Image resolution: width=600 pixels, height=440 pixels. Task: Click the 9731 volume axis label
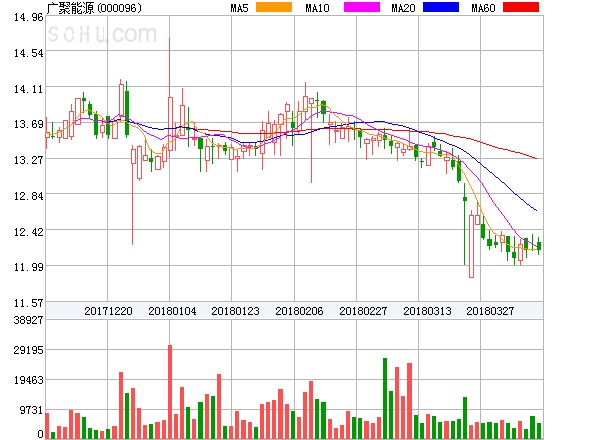(x=32, y=410)
